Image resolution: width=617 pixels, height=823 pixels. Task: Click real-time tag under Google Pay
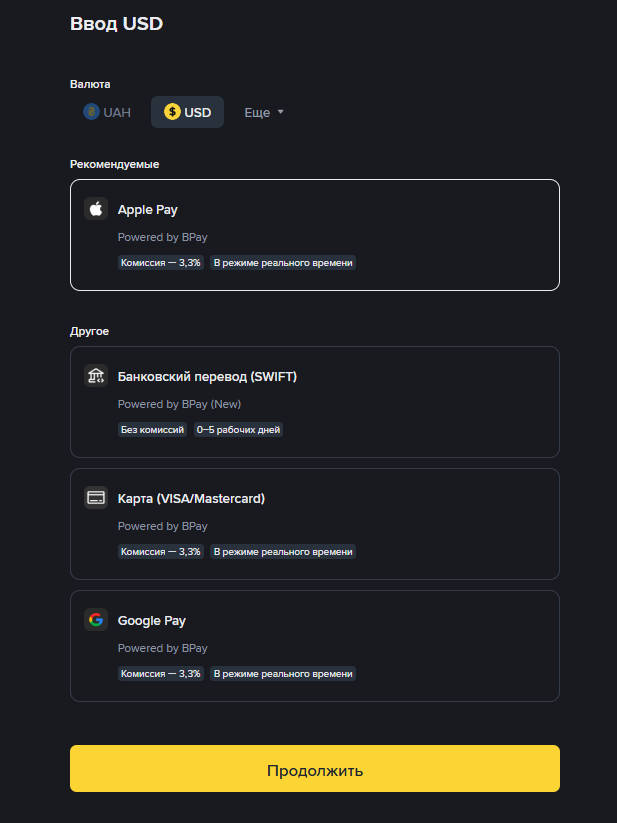point(283,673)
